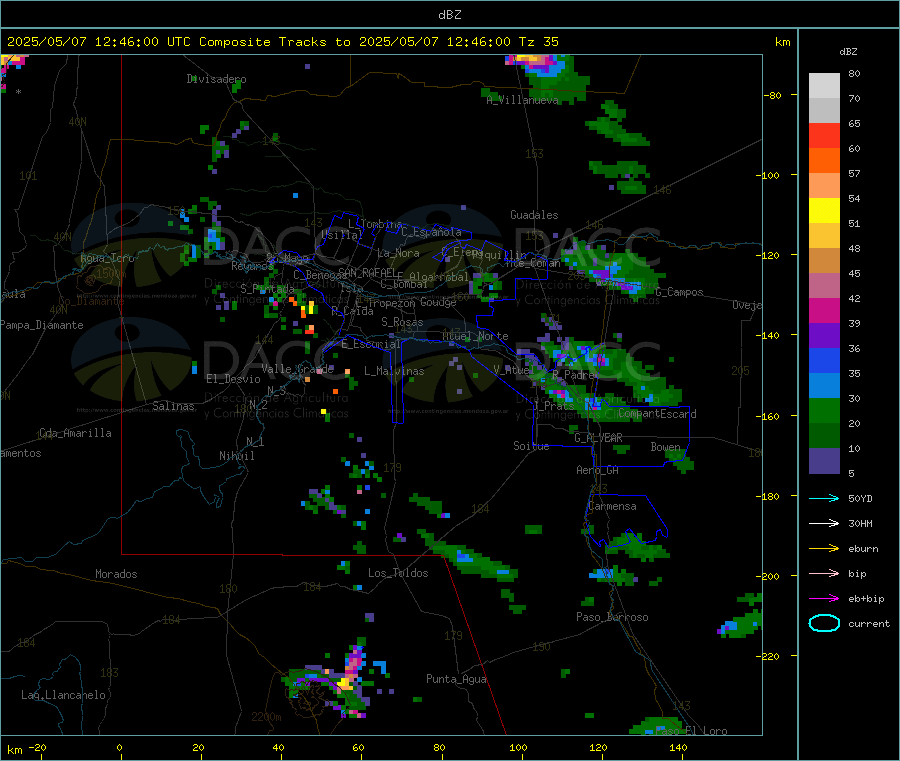
Task: Click the Morados label
Action: click(x=116, y=574)
